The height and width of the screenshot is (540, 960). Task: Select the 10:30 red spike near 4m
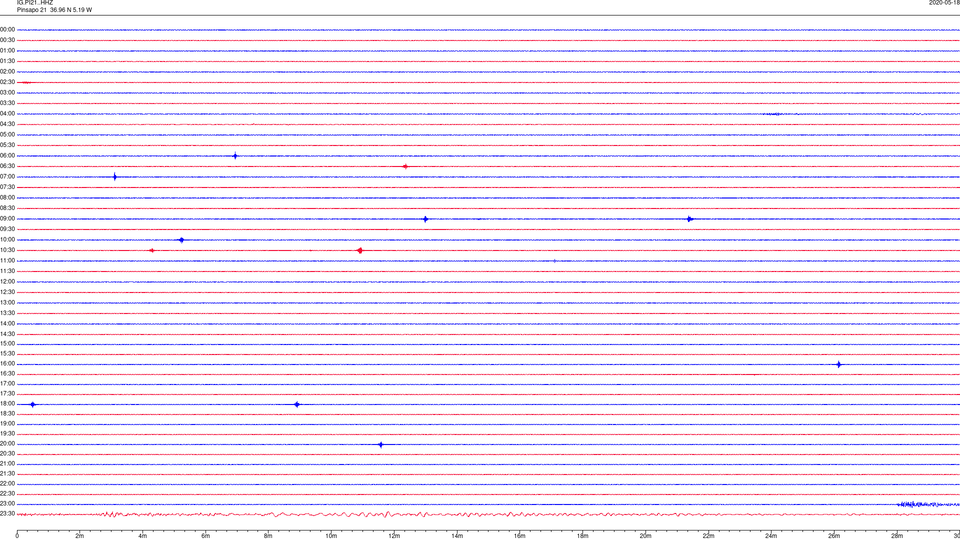152,250
